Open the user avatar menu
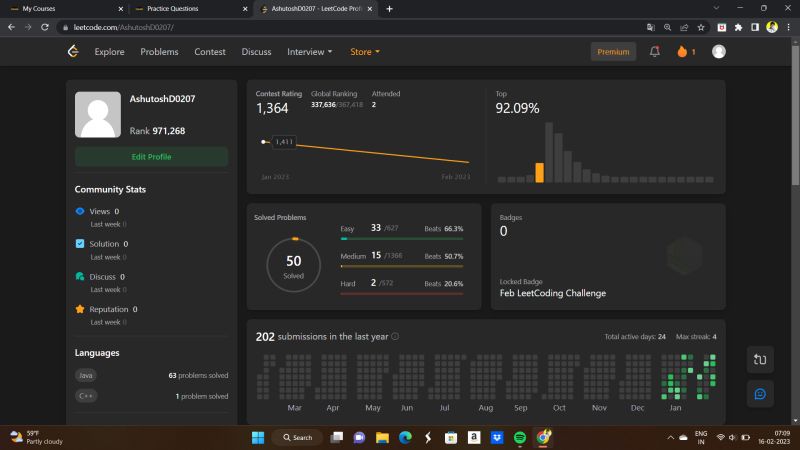800x450 pixels. 718,51
